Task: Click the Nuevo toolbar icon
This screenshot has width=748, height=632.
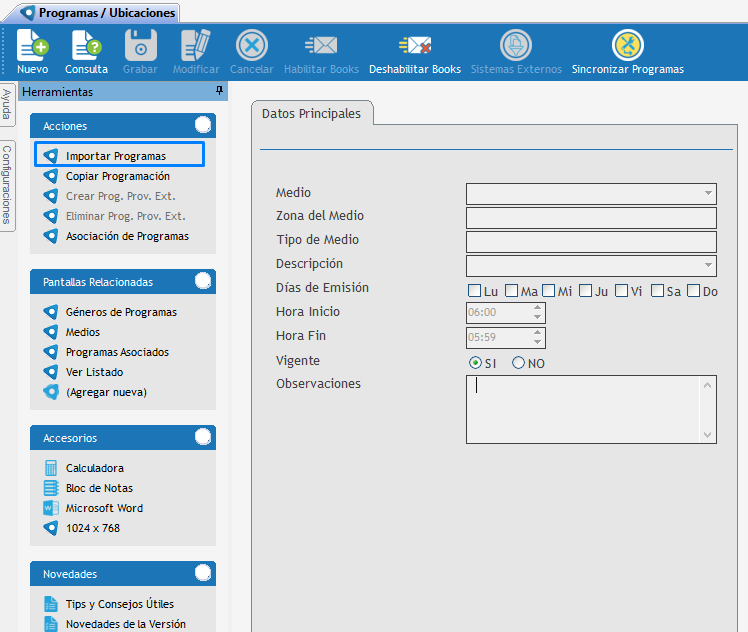Action: [32, 51]
